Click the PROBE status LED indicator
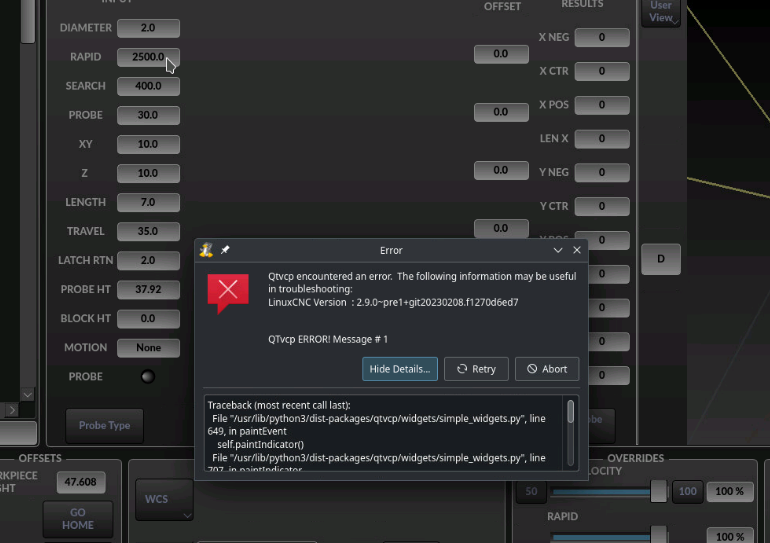 [148, 377]
